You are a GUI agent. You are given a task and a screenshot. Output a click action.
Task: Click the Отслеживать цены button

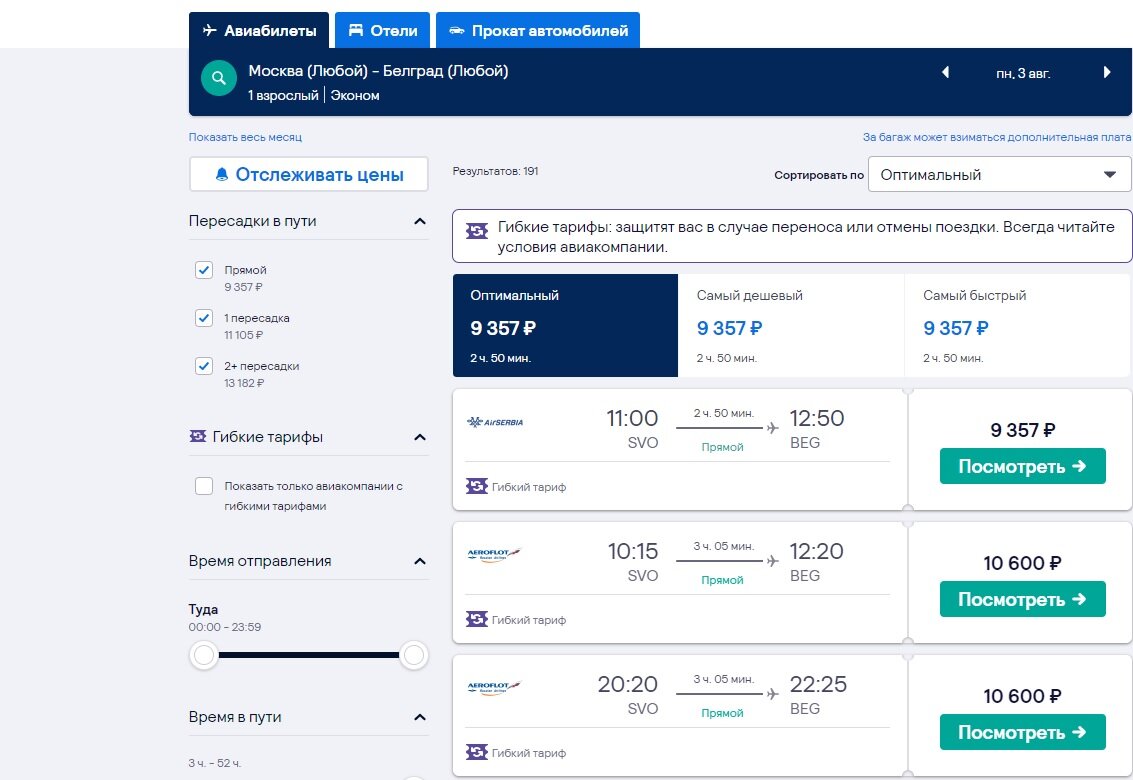click(x=309, y=174)
